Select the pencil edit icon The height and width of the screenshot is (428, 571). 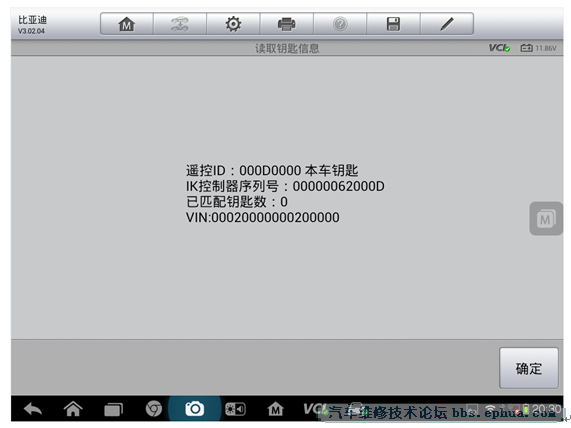(x=447, y=24)
